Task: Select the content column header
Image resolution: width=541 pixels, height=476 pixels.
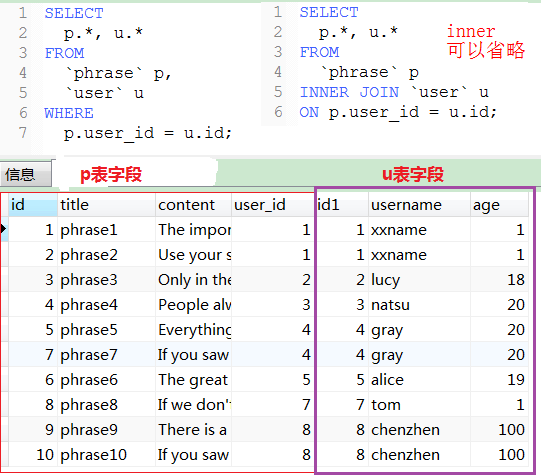Action: (193, 205)
